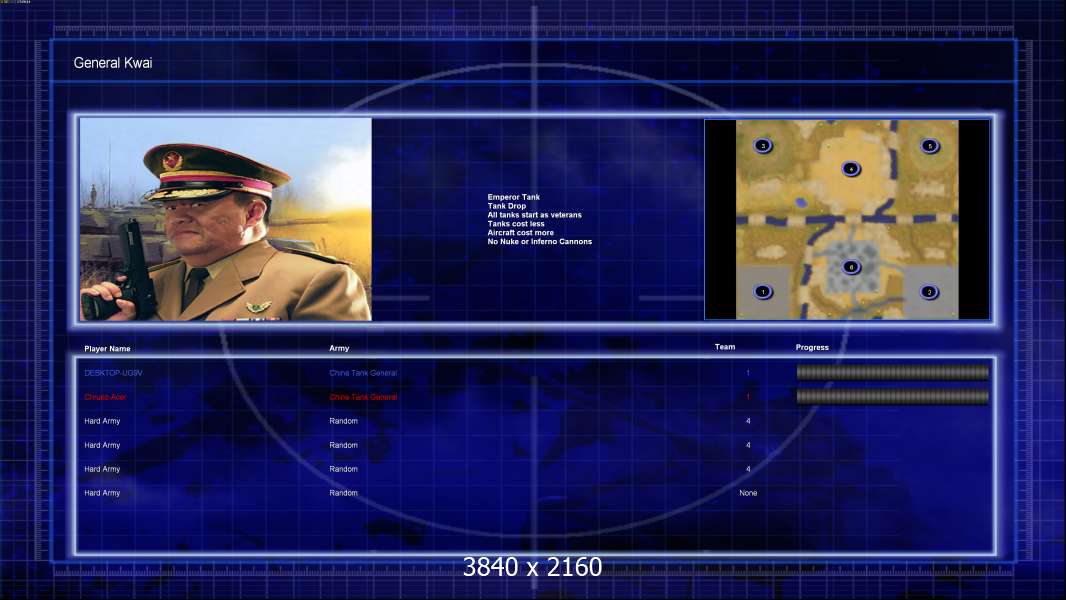Click 'No Nuke or Inferno Cannons' text

point(540,241)
